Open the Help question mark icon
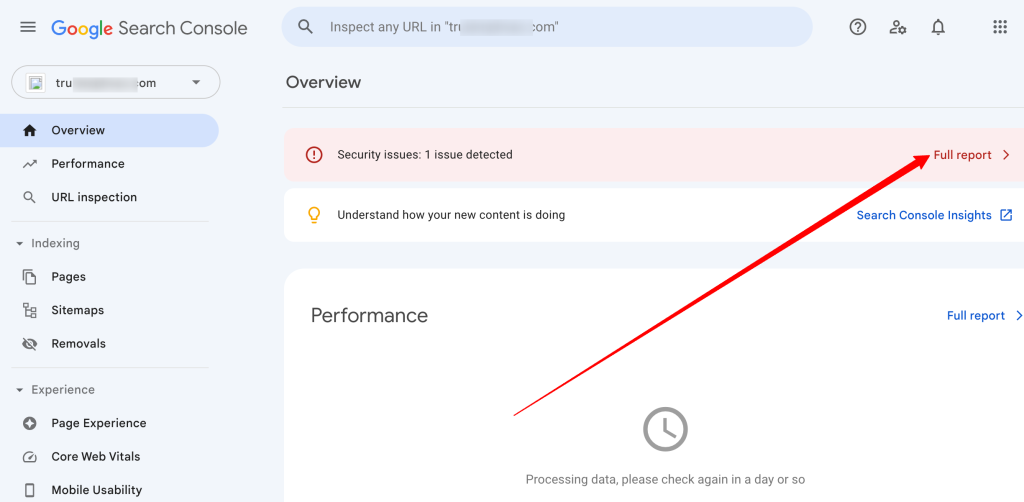1024x502 pixels. coord(857,27)
